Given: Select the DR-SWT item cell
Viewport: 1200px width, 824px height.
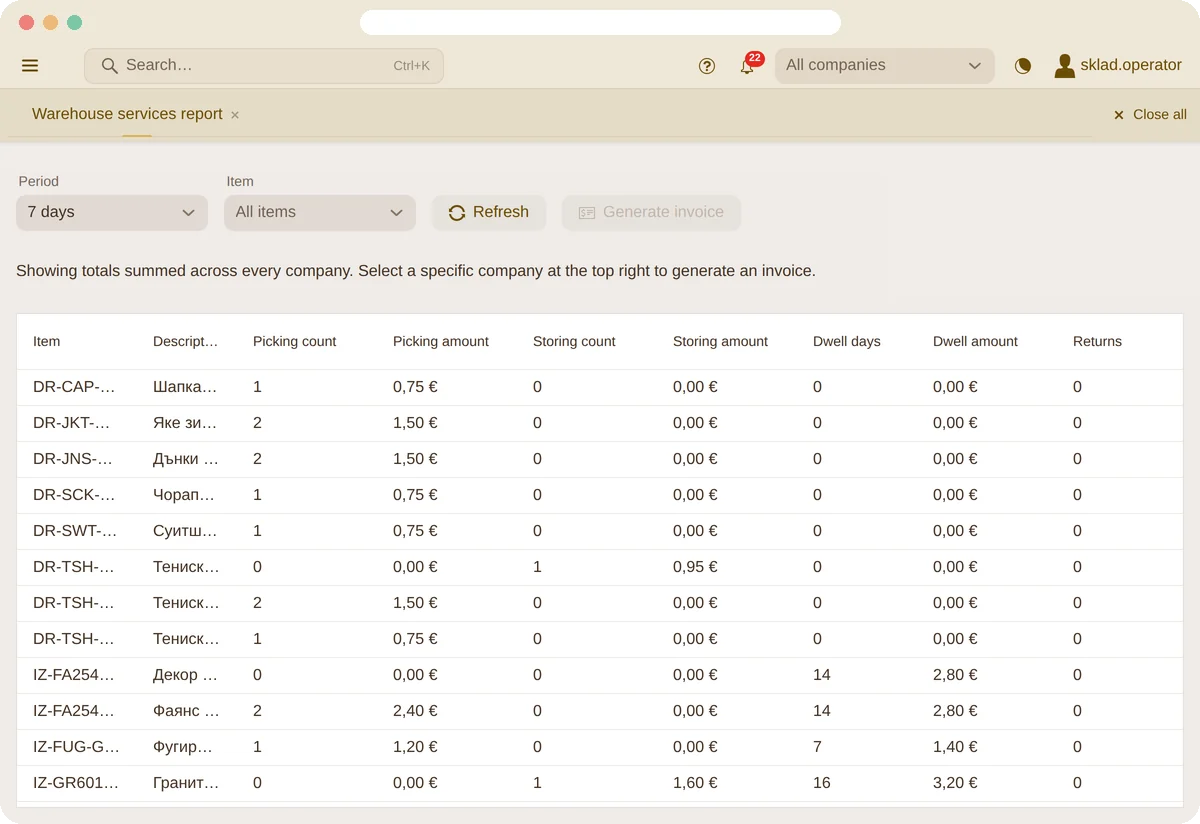Looking at the screenshot, I should coord(75,531).
